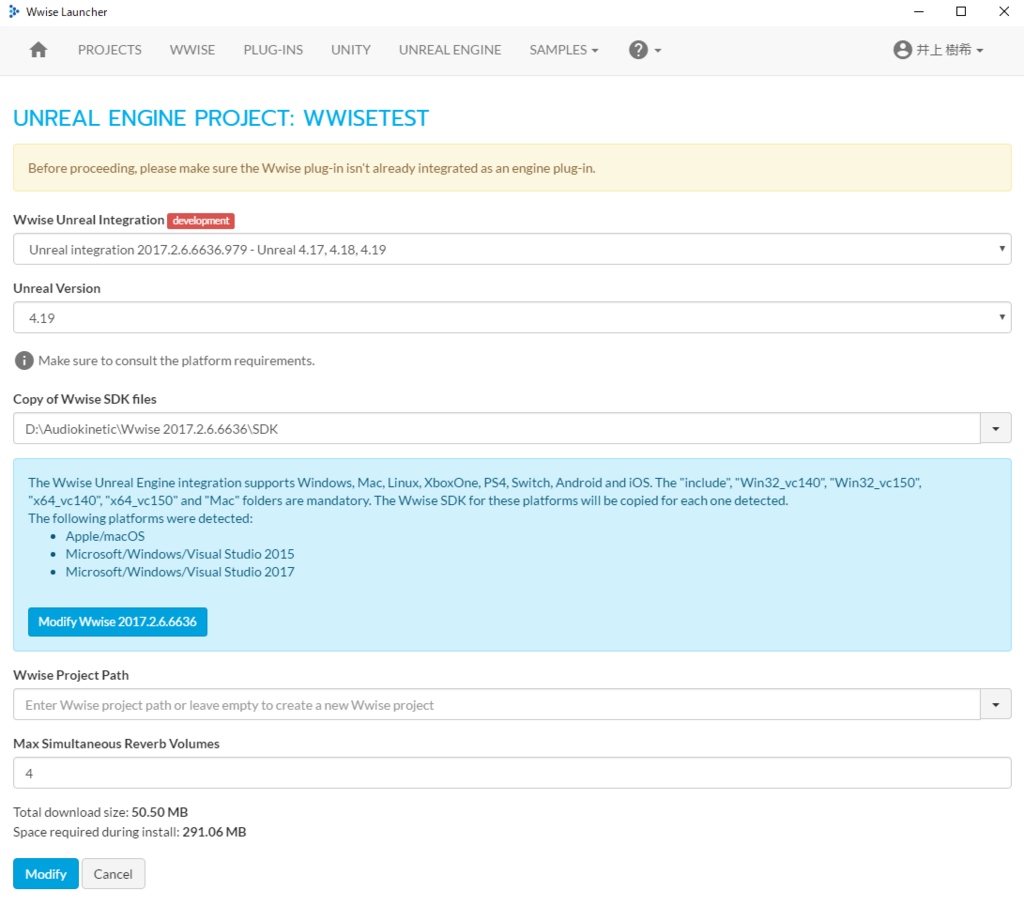Click Microsoft/Windows/Visual Studio 2017 entry
This screenshot has width=1024, height=906.
pos(180,572)
